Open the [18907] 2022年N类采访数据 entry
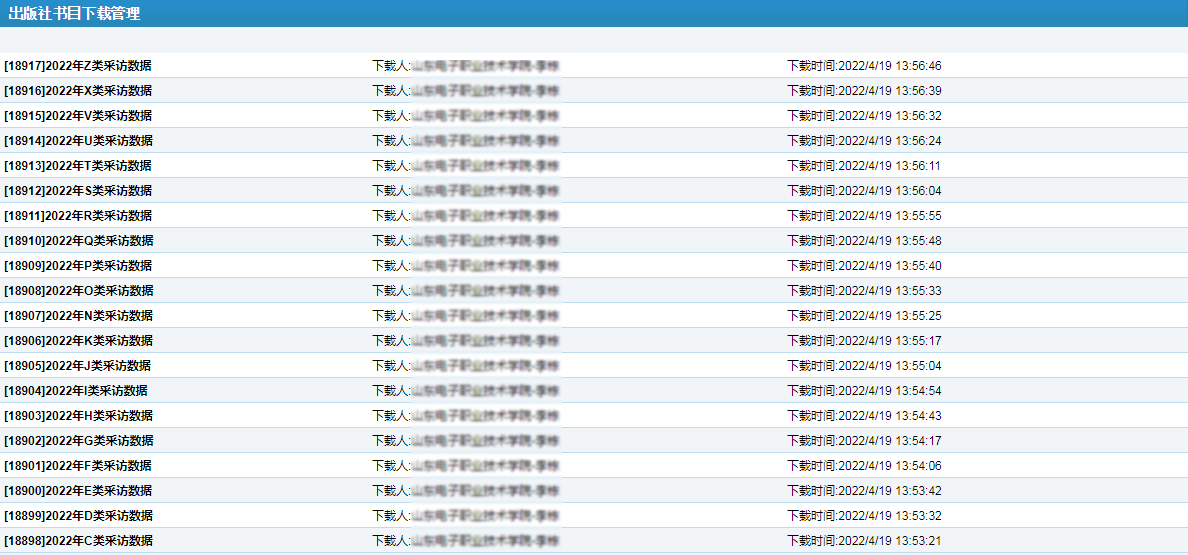Screen dimensions: 1188x555 tap(78, 316)
